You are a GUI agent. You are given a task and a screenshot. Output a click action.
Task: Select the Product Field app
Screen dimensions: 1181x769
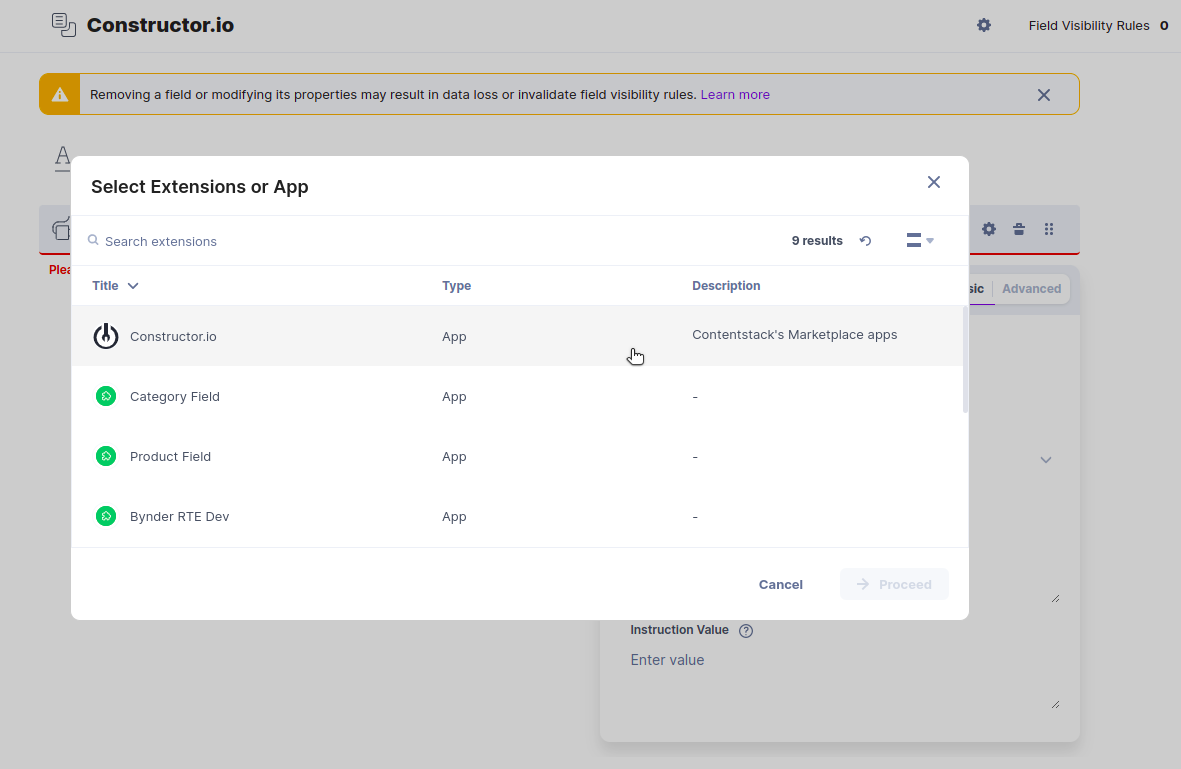point(517,456)
